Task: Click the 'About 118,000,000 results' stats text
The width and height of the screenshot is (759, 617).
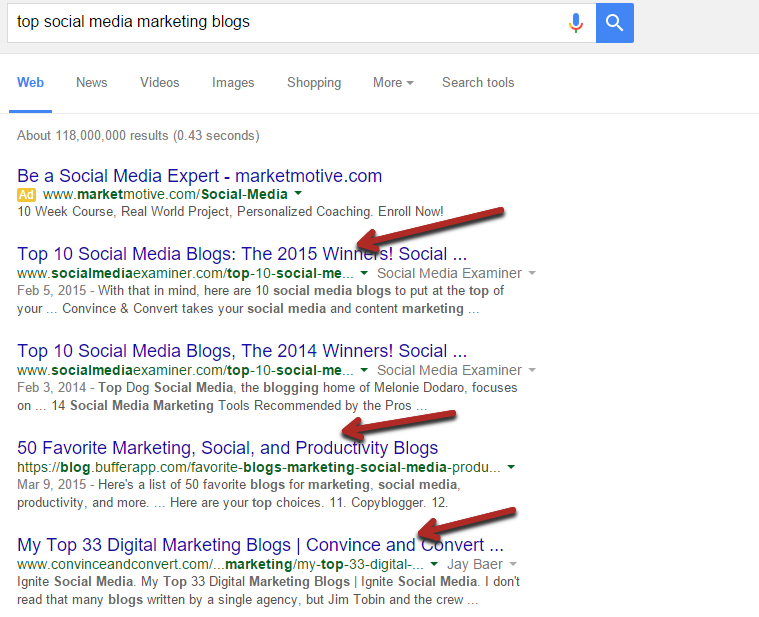Action: pos(138,135)
